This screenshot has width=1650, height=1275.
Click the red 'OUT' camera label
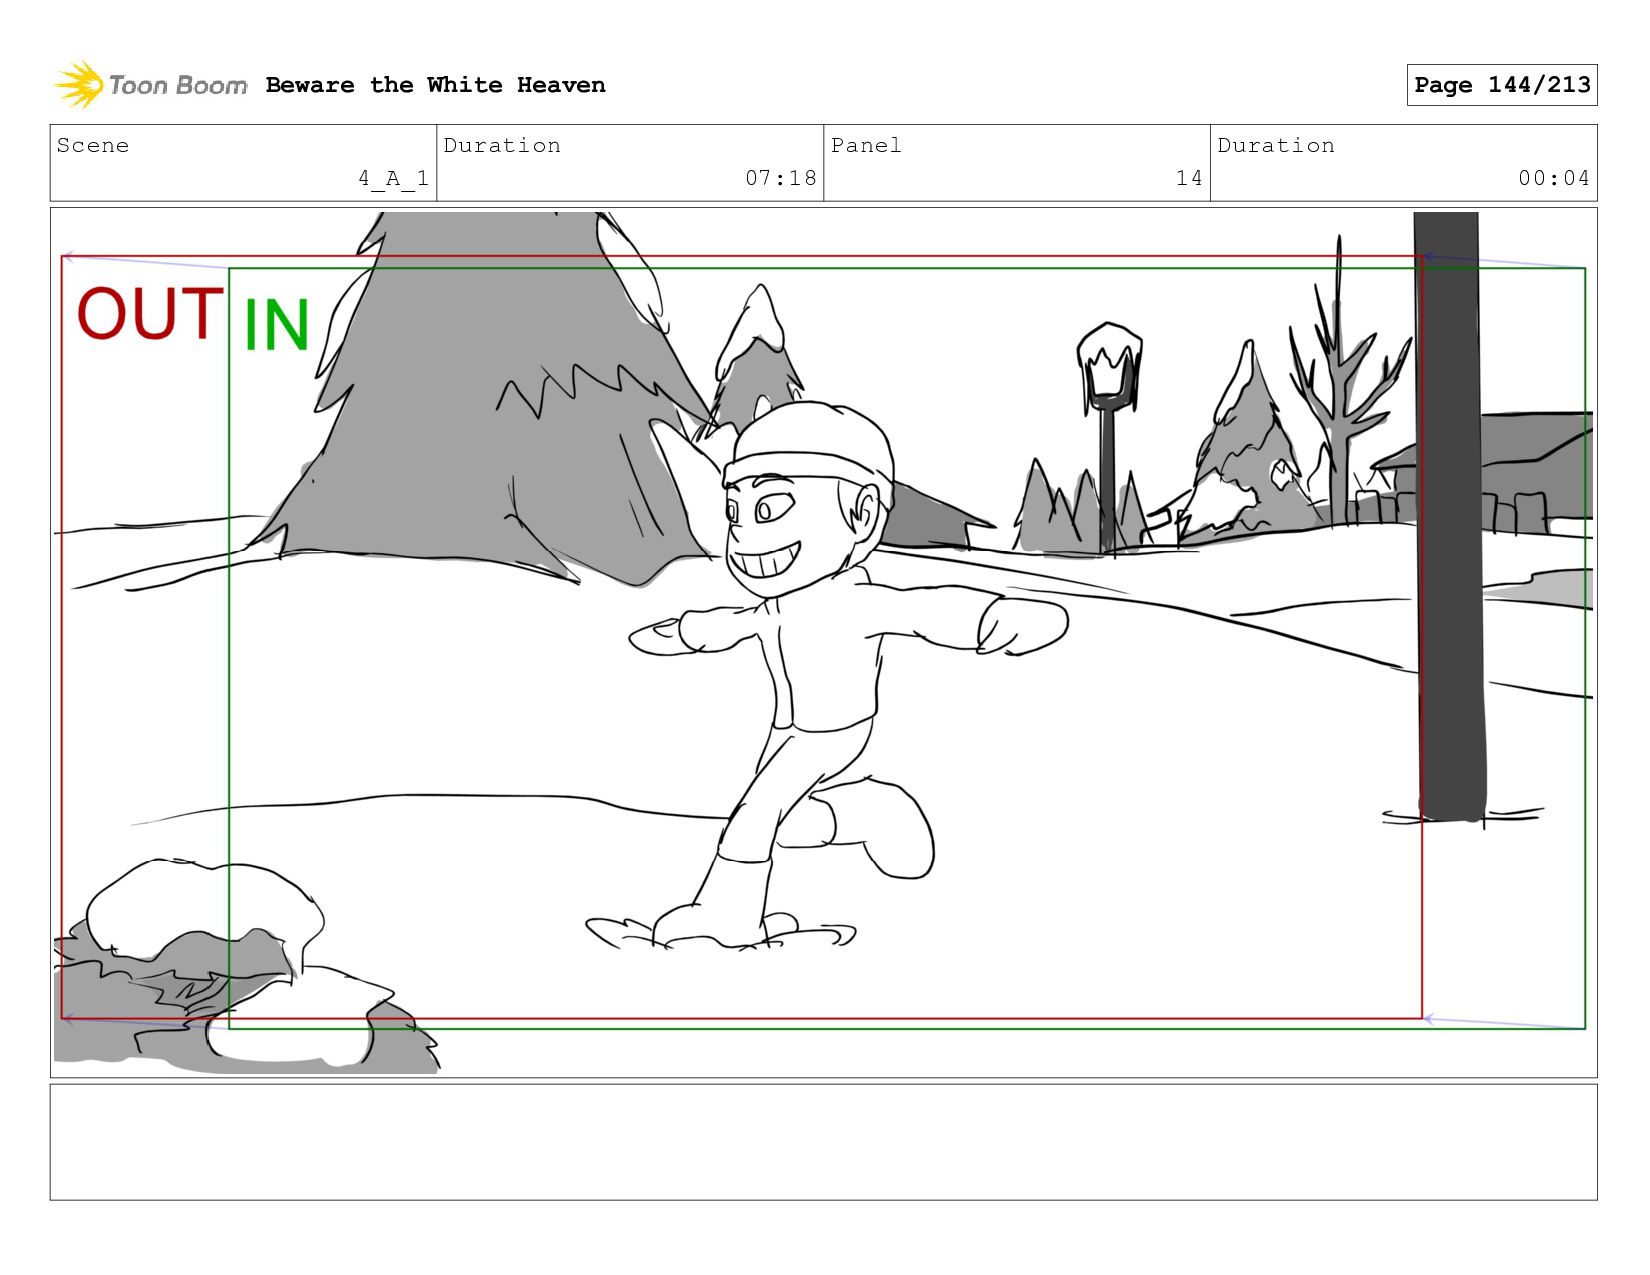click(x=150, y=313)
